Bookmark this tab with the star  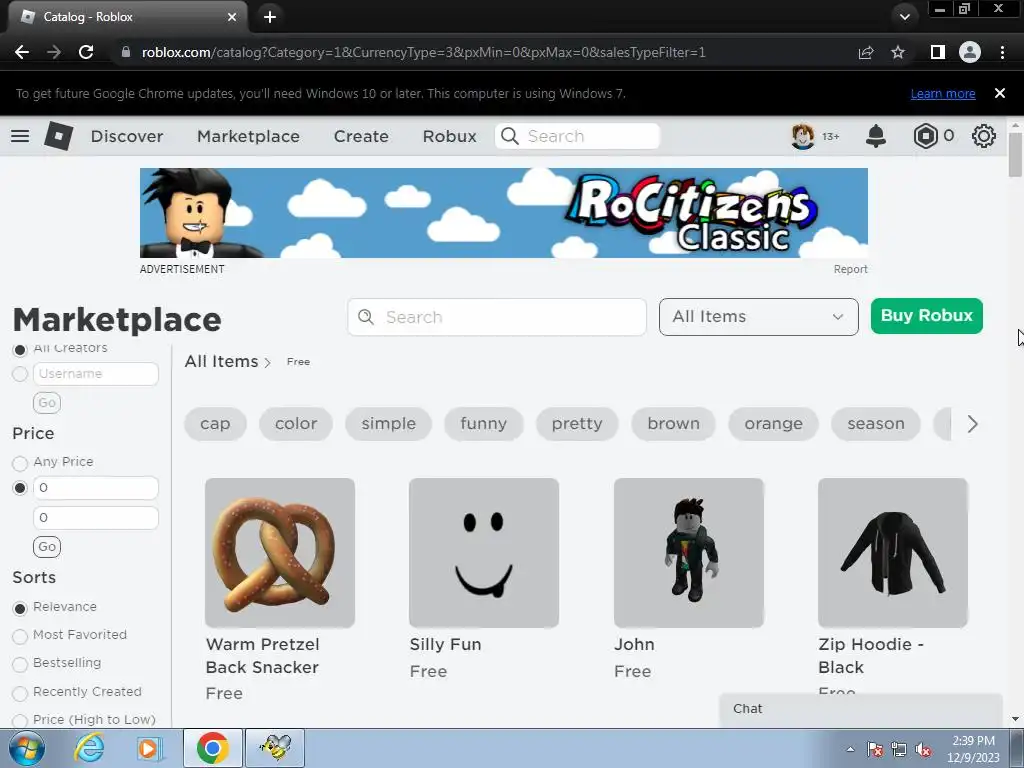tap(898, 52)
